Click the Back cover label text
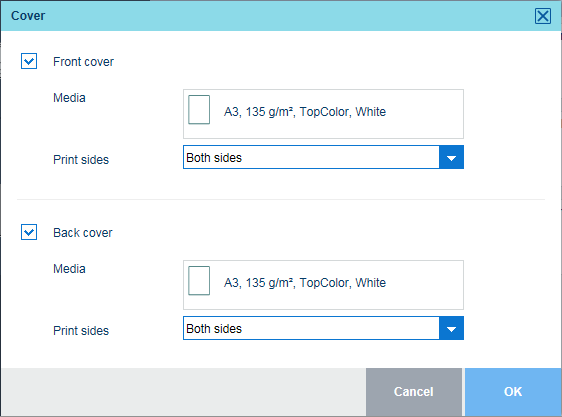The image size is (562, 417). [x=83, y=233]
